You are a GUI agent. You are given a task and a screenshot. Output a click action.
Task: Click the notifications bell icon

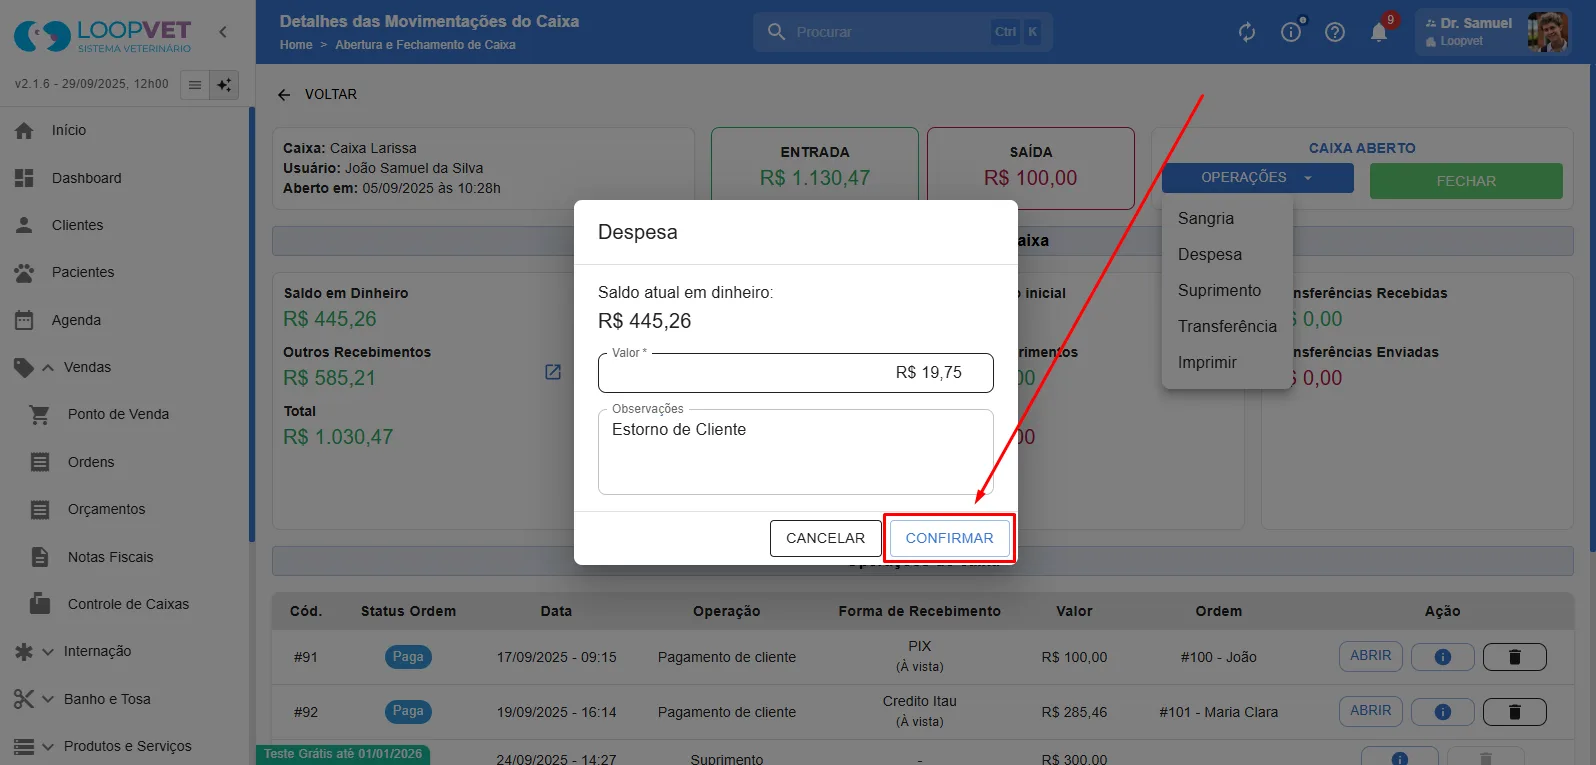(x=1378, y=32)
